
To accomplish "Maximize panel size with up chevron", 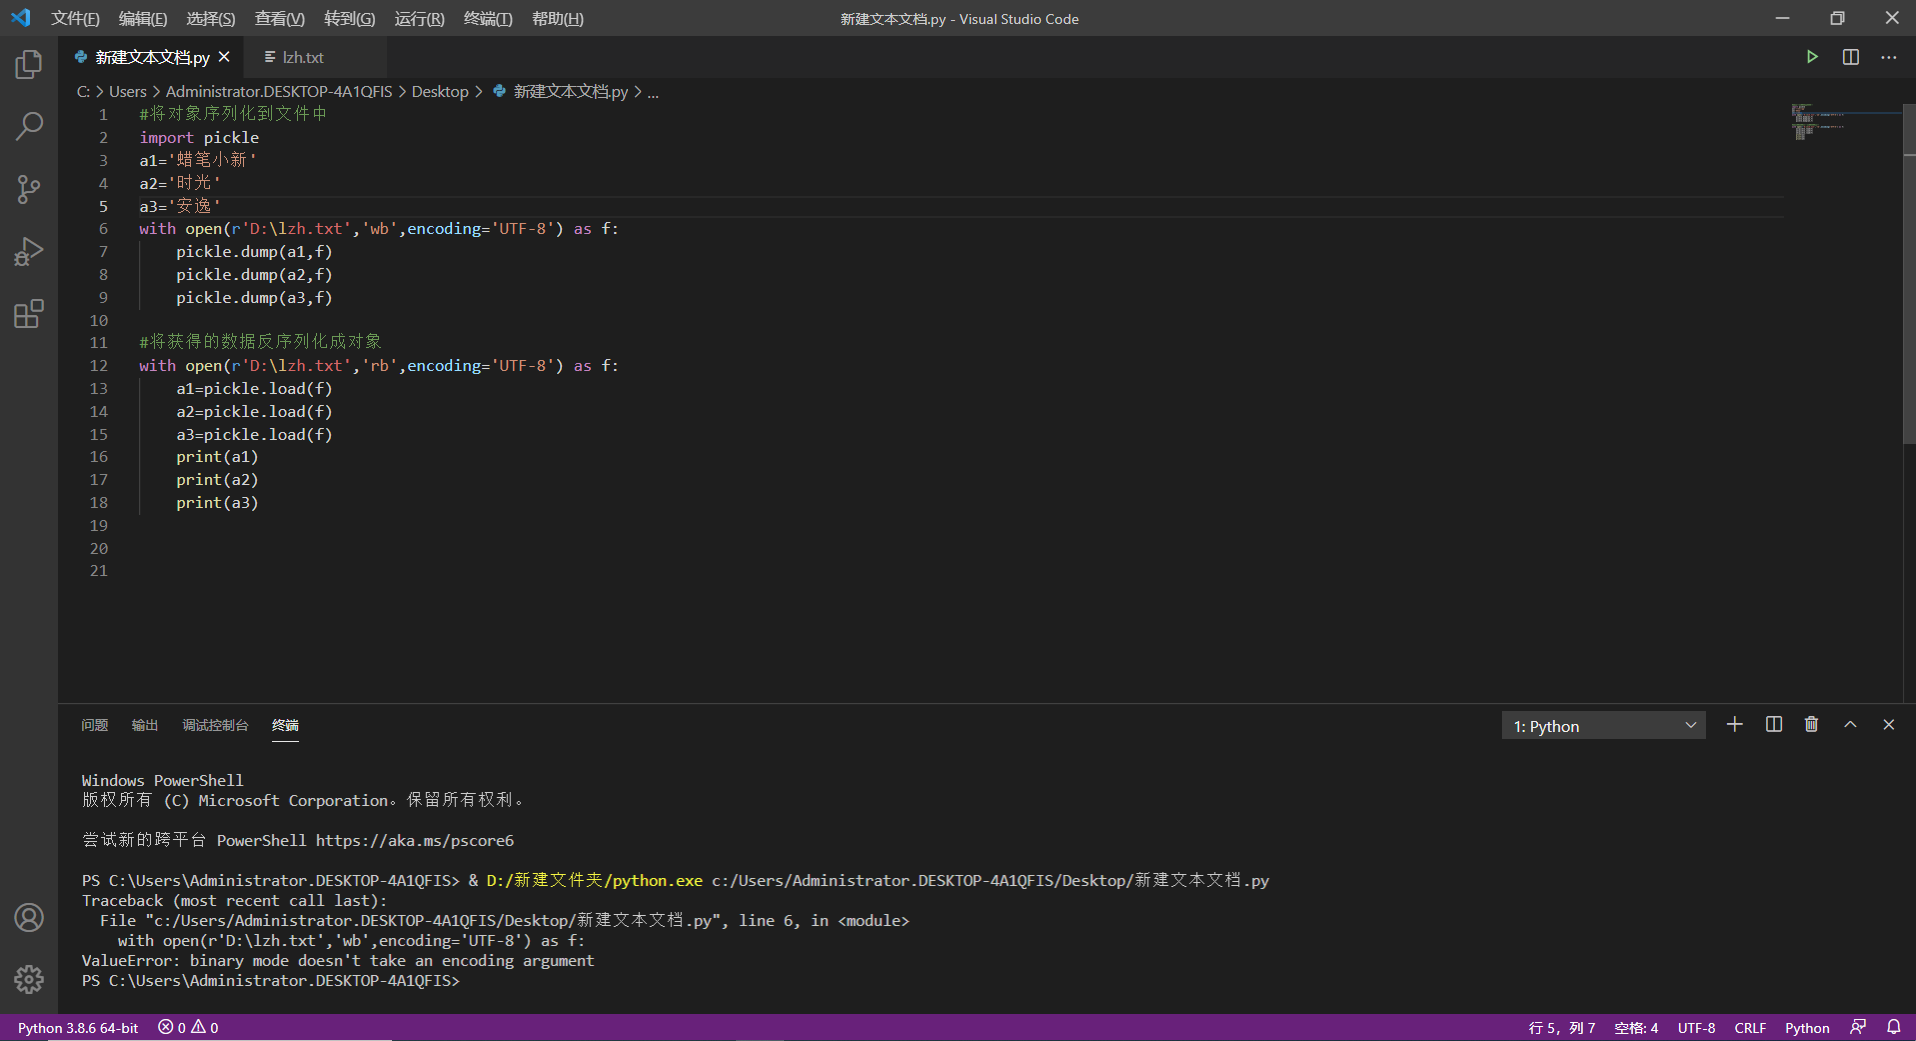I will tap(1850, 725).
